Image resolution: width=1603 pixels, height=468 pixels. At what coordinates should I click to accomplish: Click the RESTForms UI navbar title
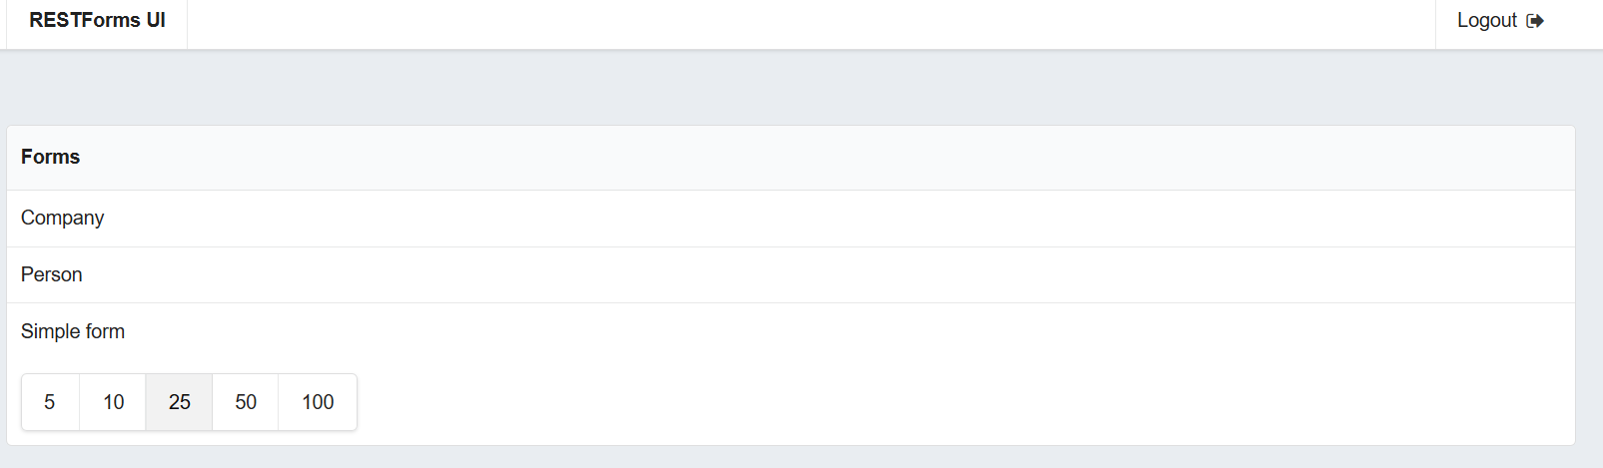[97, 21]
